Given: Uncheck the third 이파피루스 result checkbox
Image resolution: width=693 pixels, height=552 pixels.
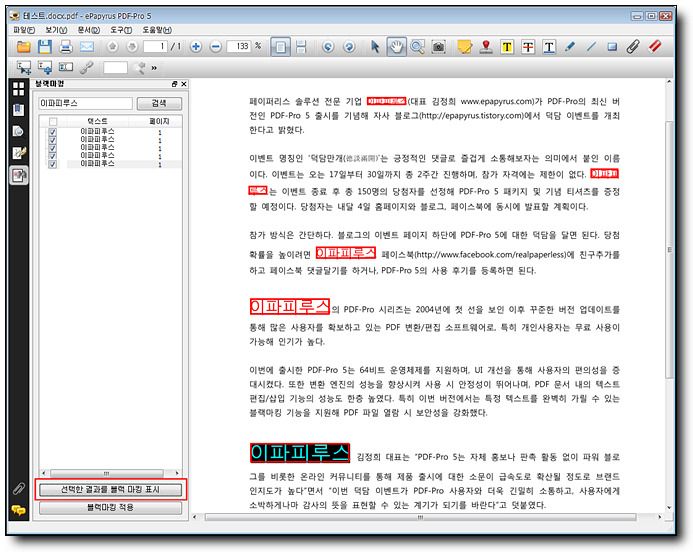Looking at the screenshot, I should coord(53,148).
